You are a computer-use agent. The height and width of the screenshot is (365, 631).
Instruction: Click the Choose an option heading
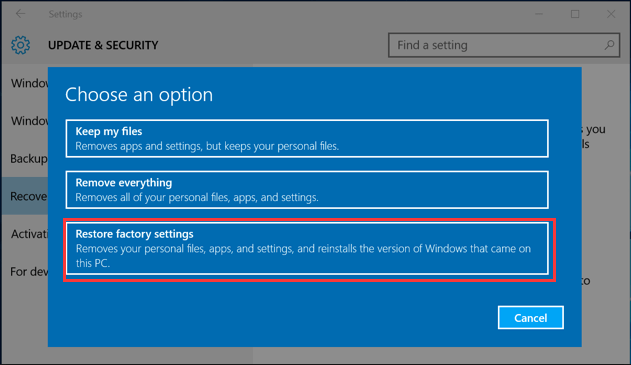[139, 95]
